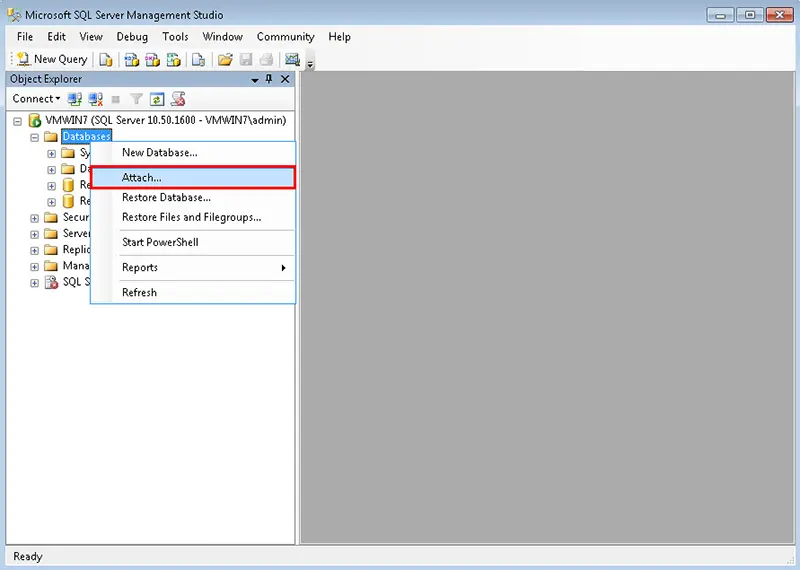Click Start PowerShell in the context menu
The height and width of the screenshot is (570, 800).
pyautogui.click(x=193, y=242)
